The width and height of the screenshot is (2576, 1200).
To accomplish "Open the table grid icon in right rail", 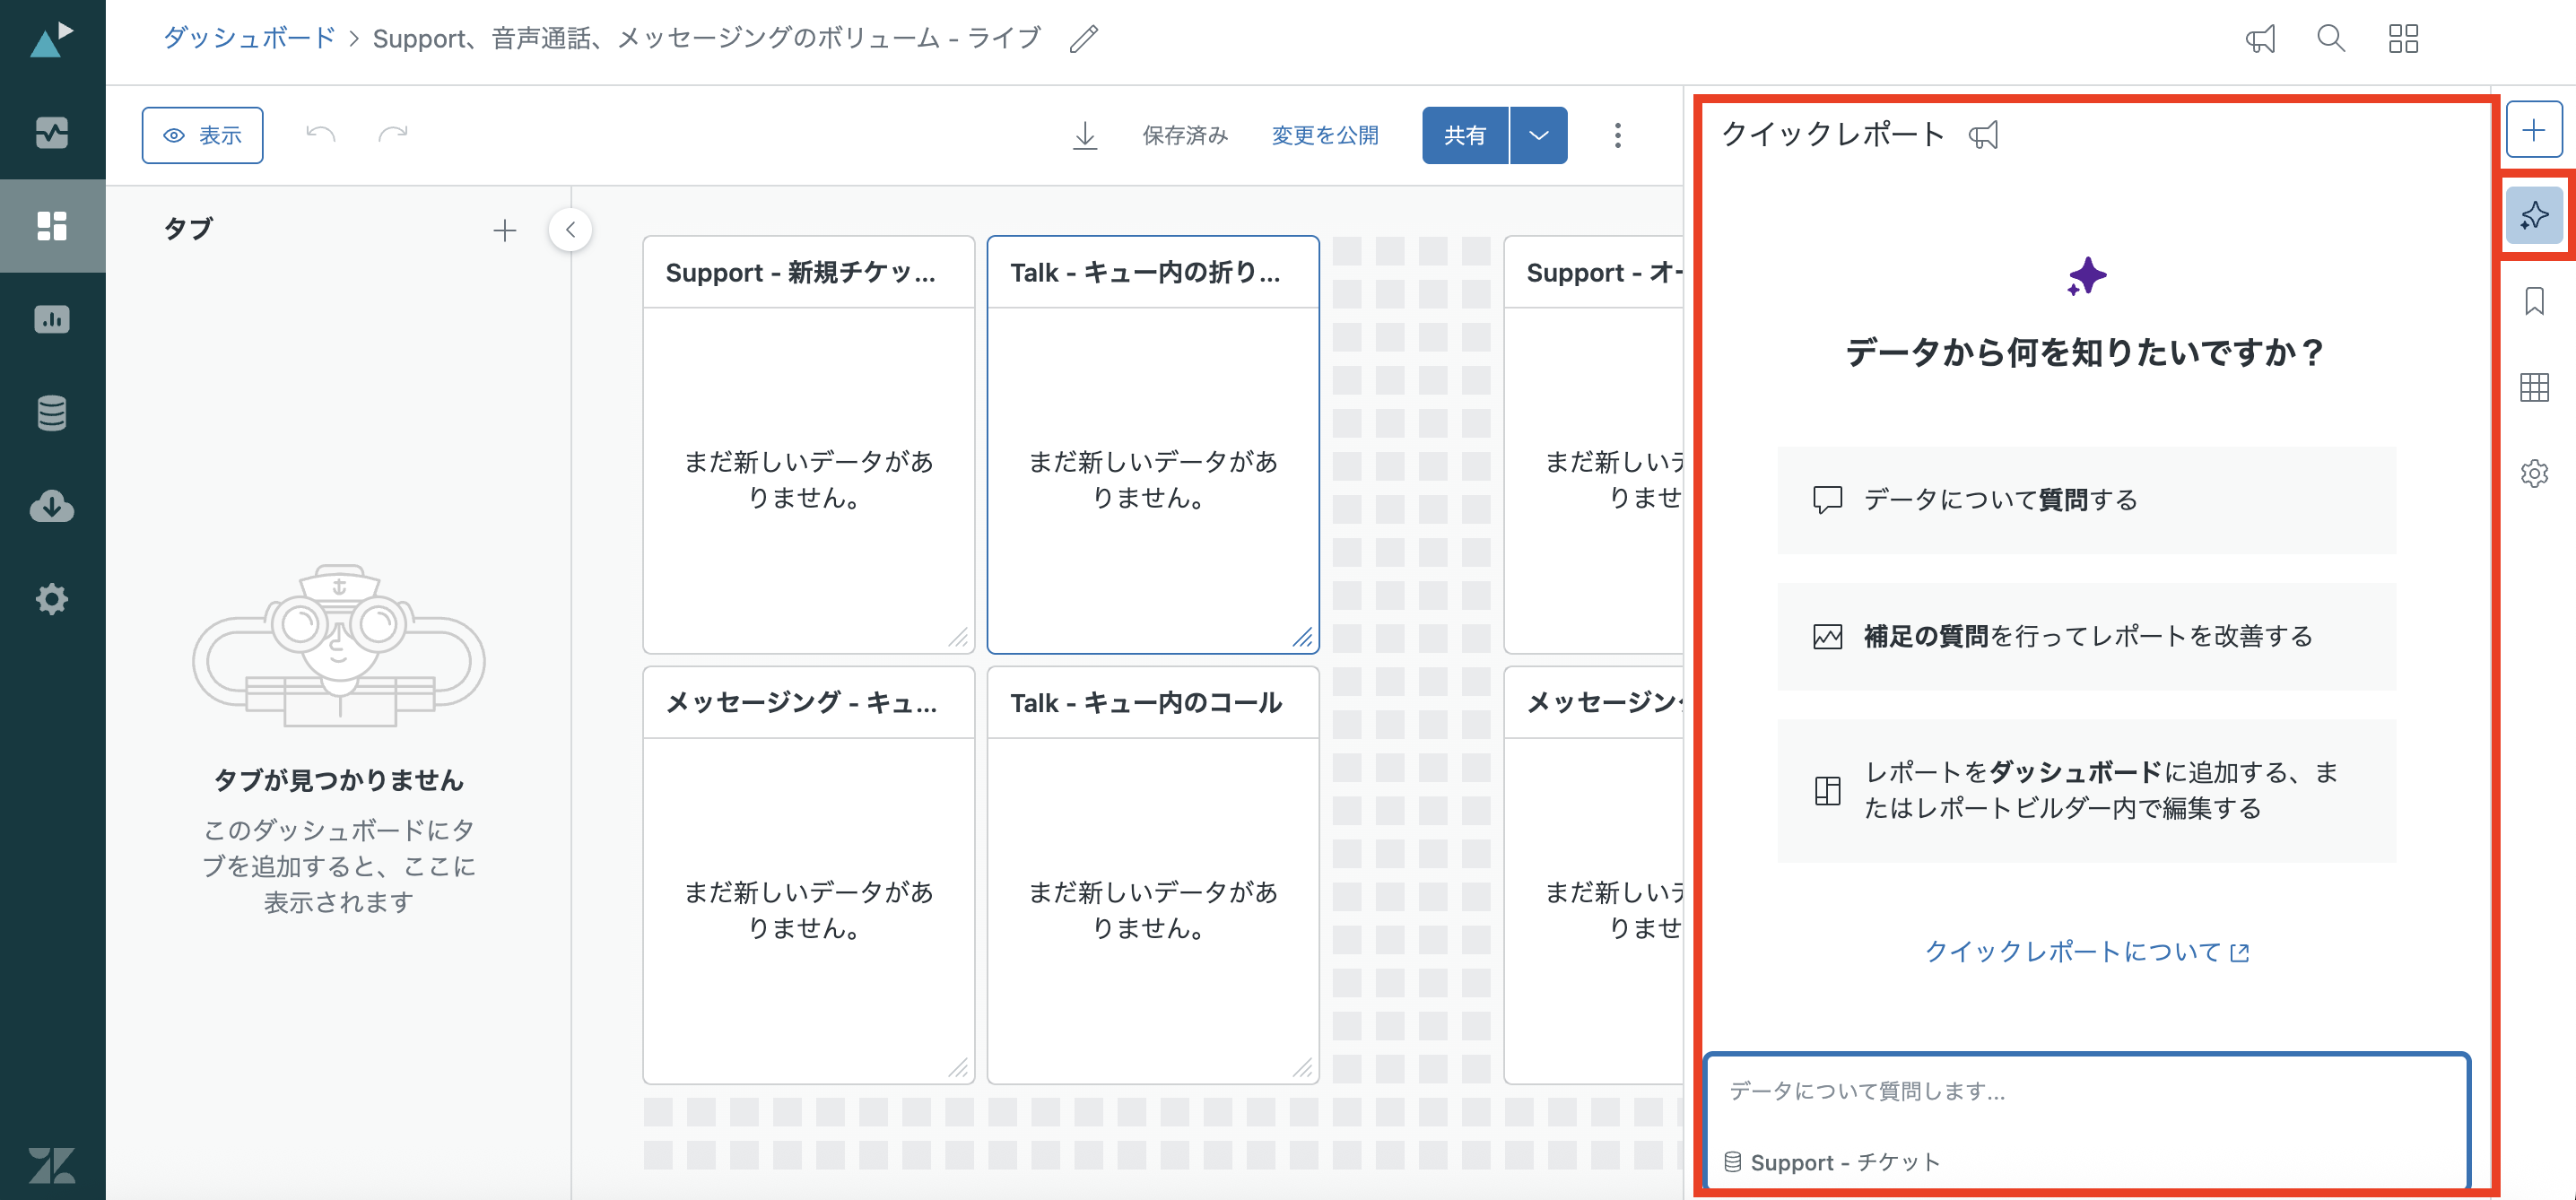I will 2533,387.
